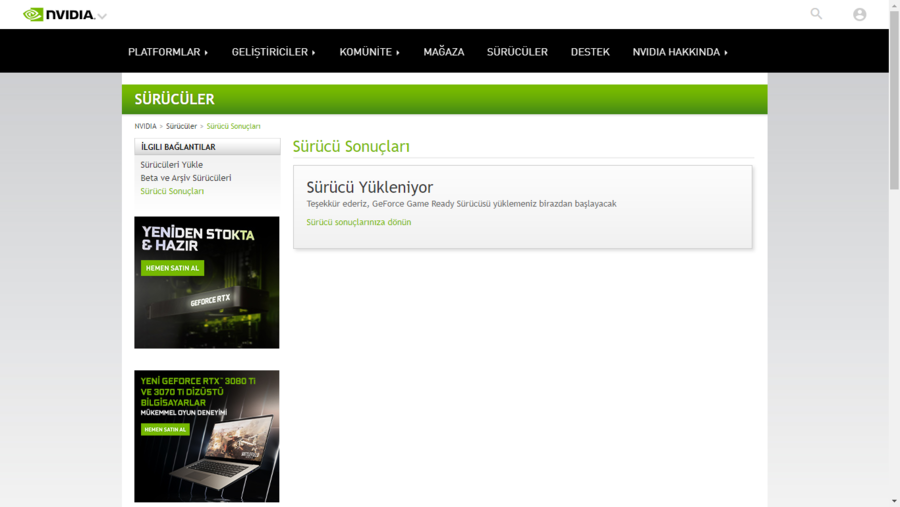The width and height of the screenshot is (900, 507).
Task: Click the Teşekkür ederiz download message text
Action: 461,204
